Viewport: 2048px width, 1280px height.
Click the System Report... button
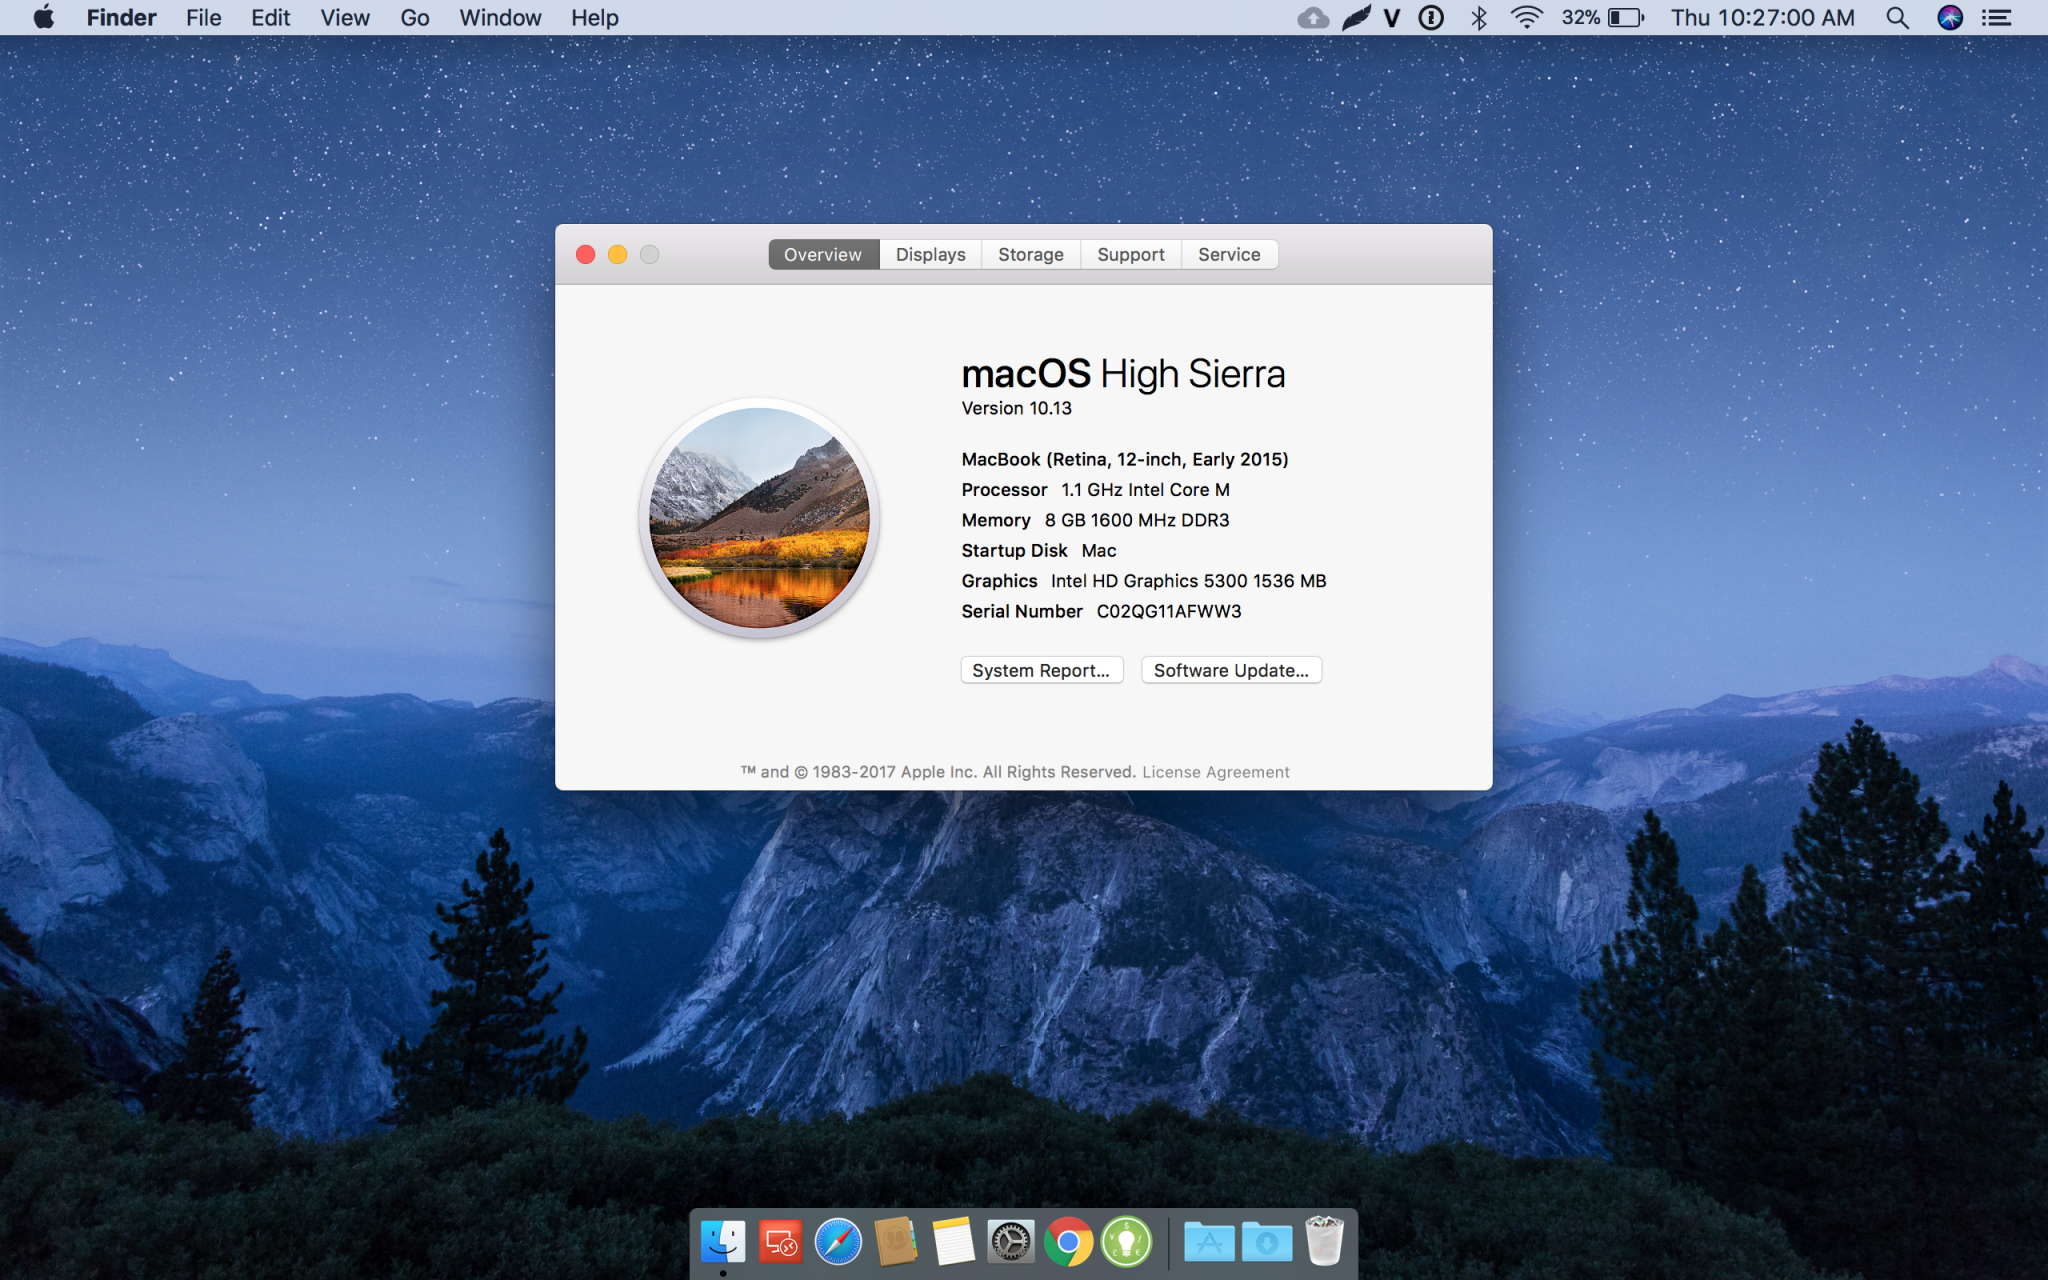click(x=1041, y=670)
